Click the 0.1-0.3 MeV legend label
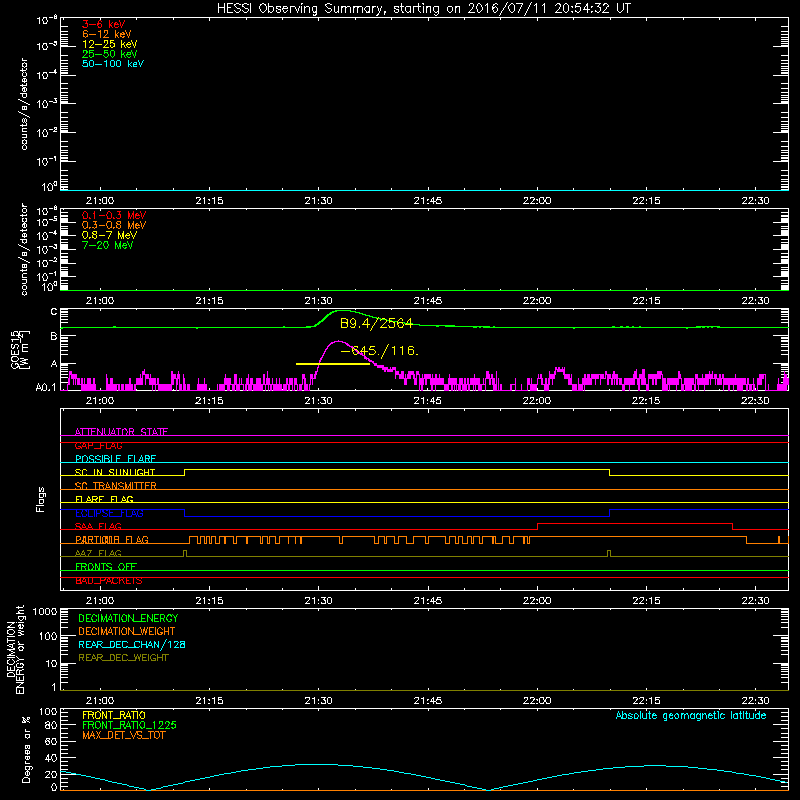 pos(114,215)
